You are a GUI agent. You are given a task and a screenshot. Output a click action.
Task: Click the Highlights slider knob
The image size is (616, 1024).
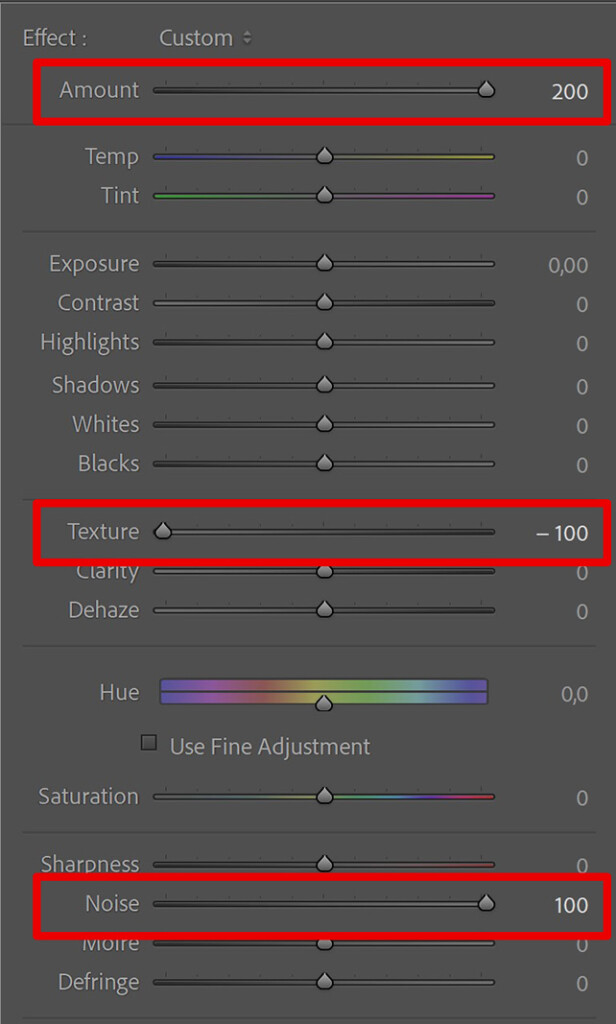pyautogui.click(x=325, y=342)
